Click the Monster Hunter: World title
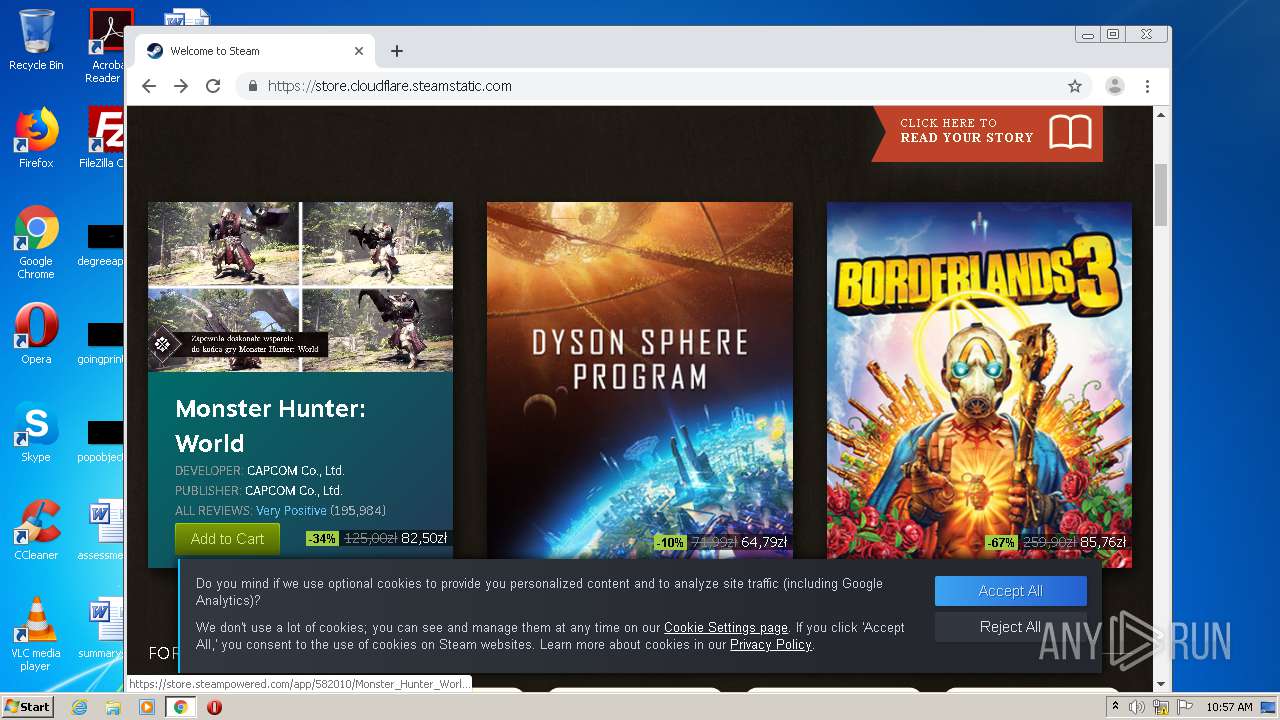Viewport: 1280px width, 720px height. point(270,426)
